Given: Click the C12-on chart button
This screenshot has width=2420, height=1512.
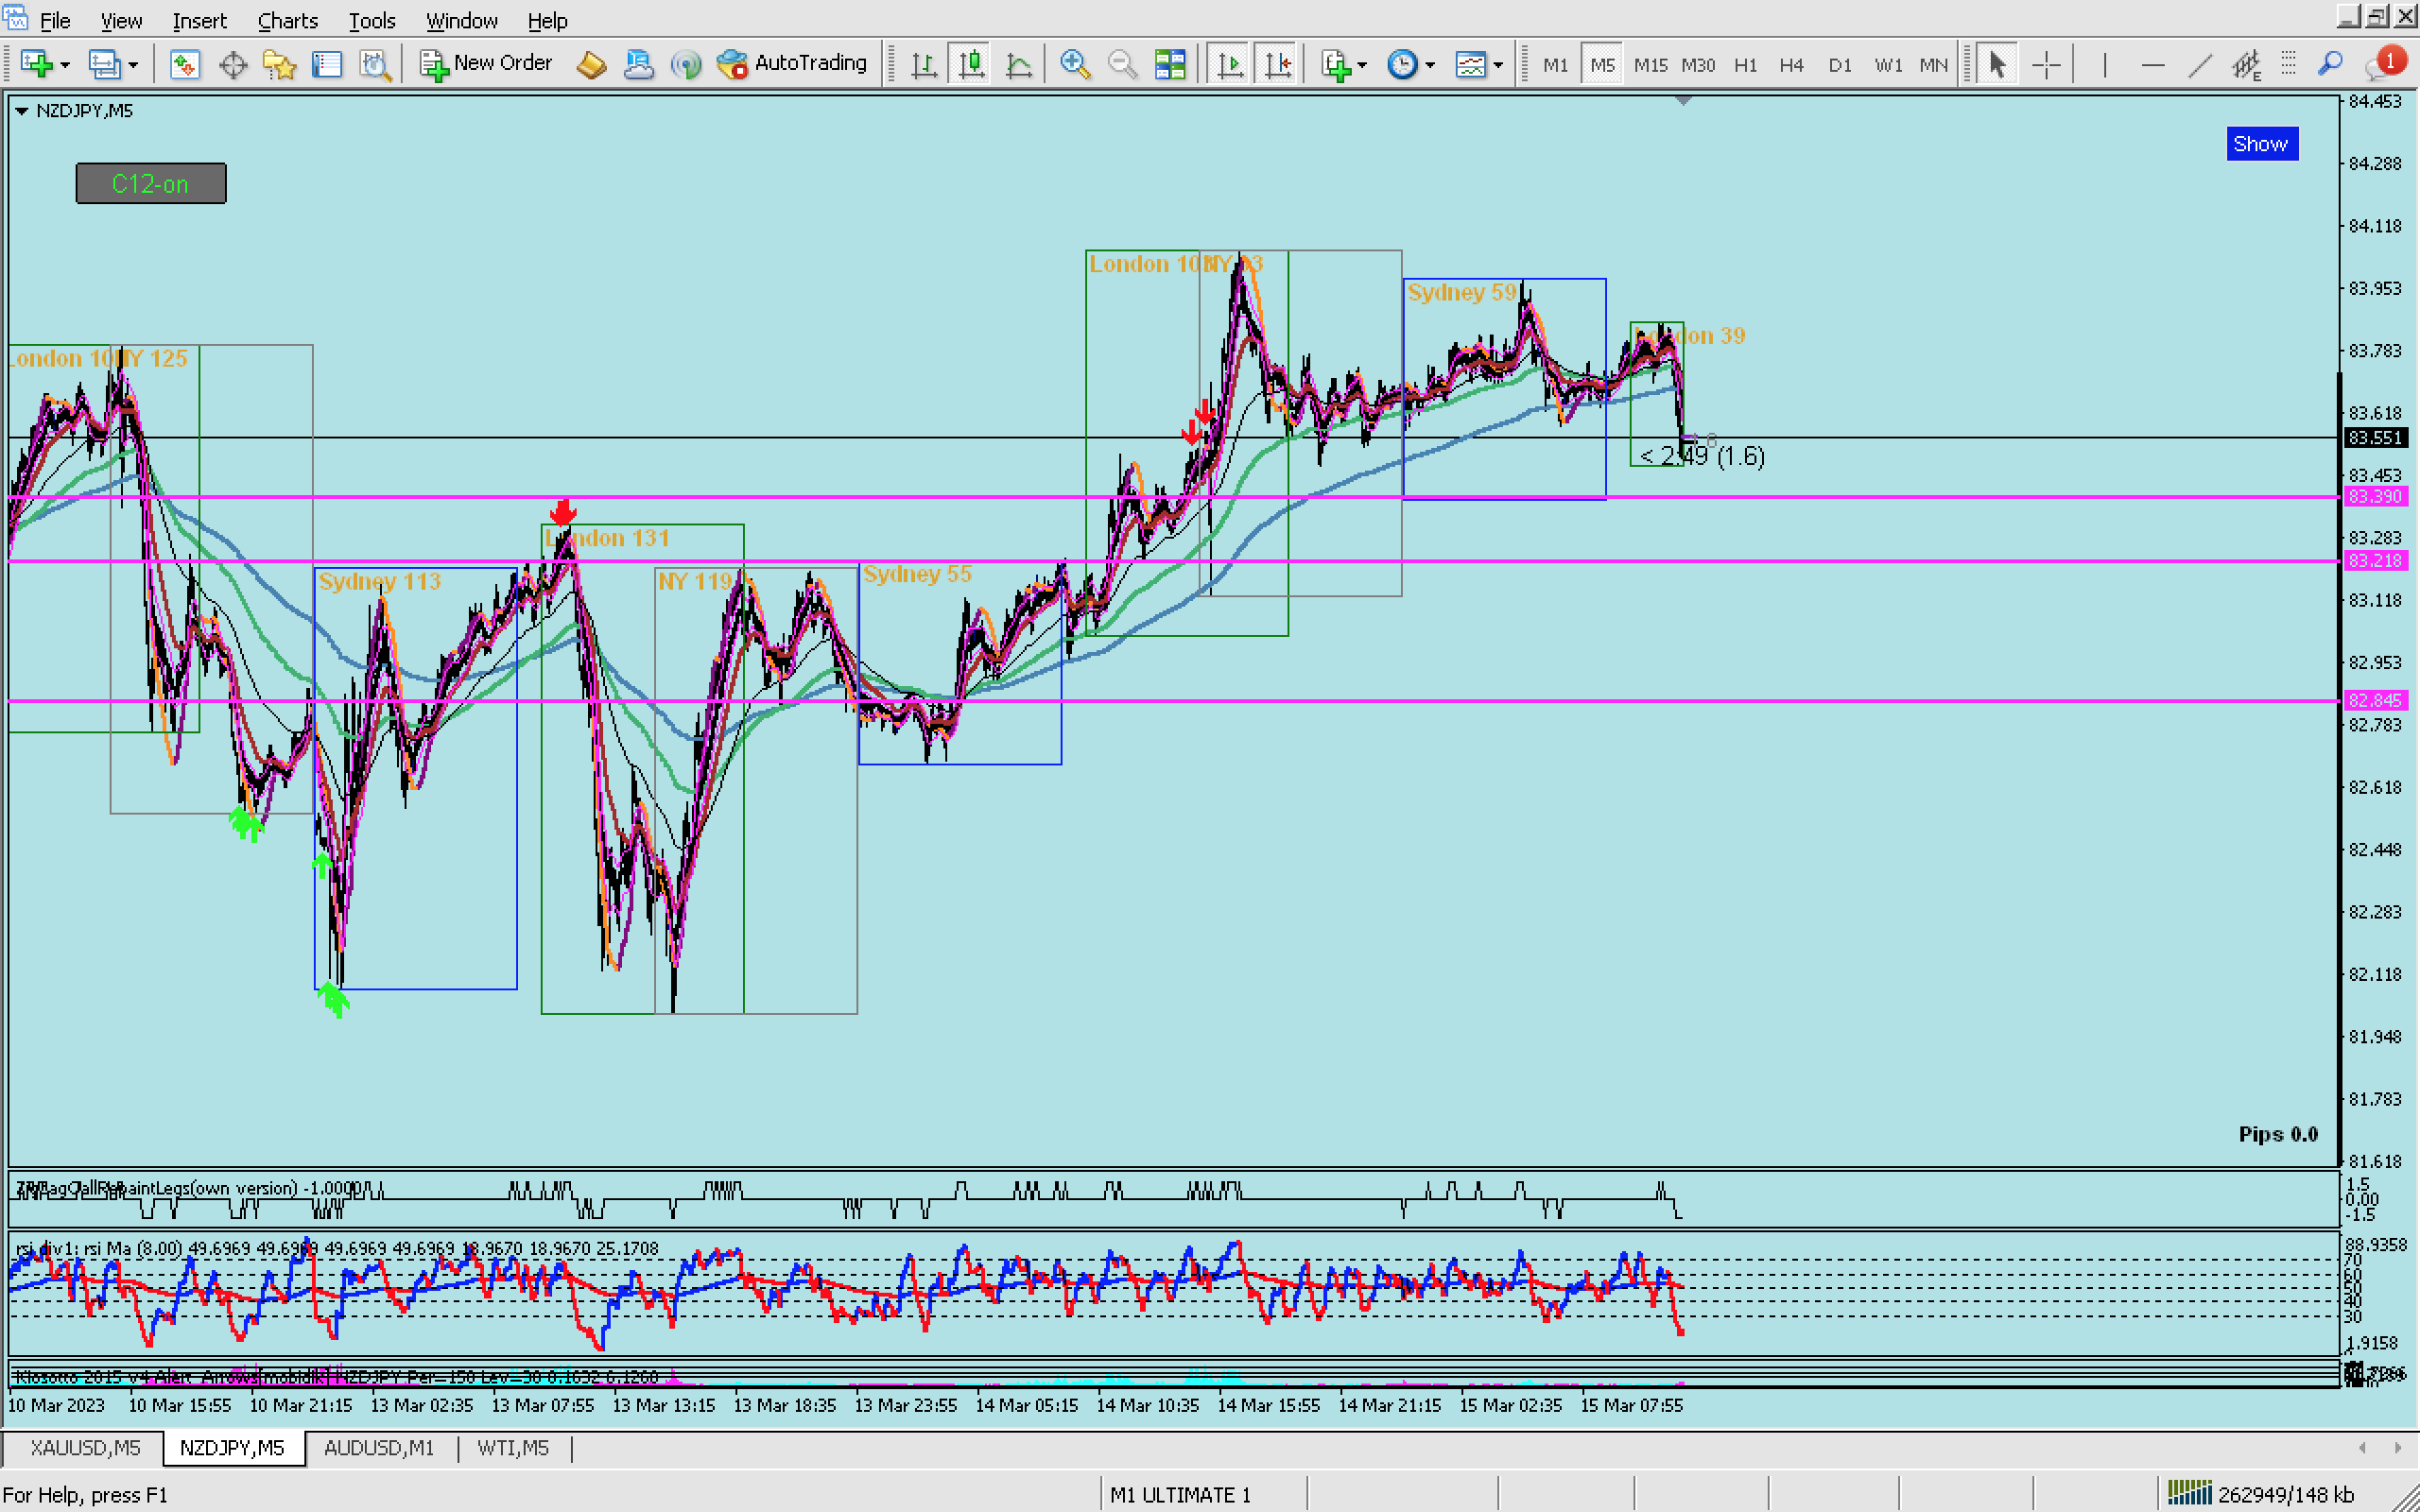Looking at the screenshot, I should 151,184.
